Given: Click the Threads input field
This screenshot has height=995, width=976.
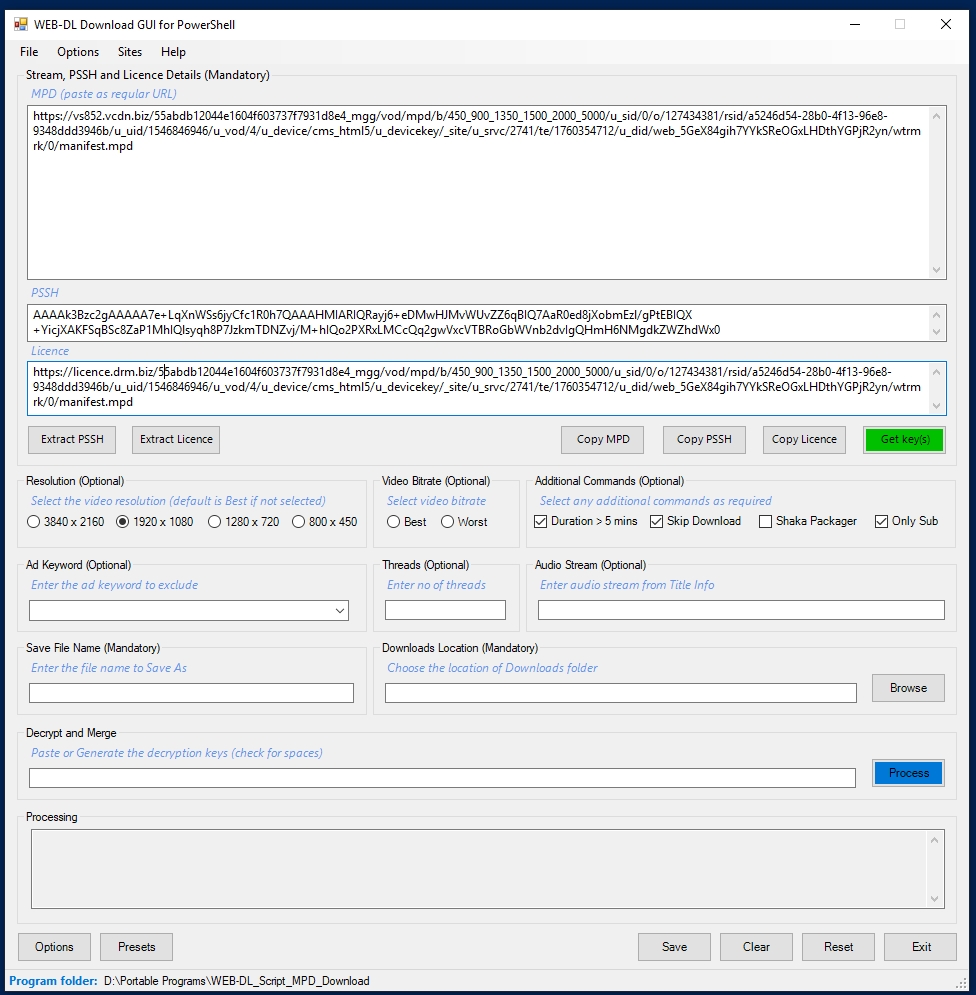Looking at the screenshot, I should coord(445,610).
